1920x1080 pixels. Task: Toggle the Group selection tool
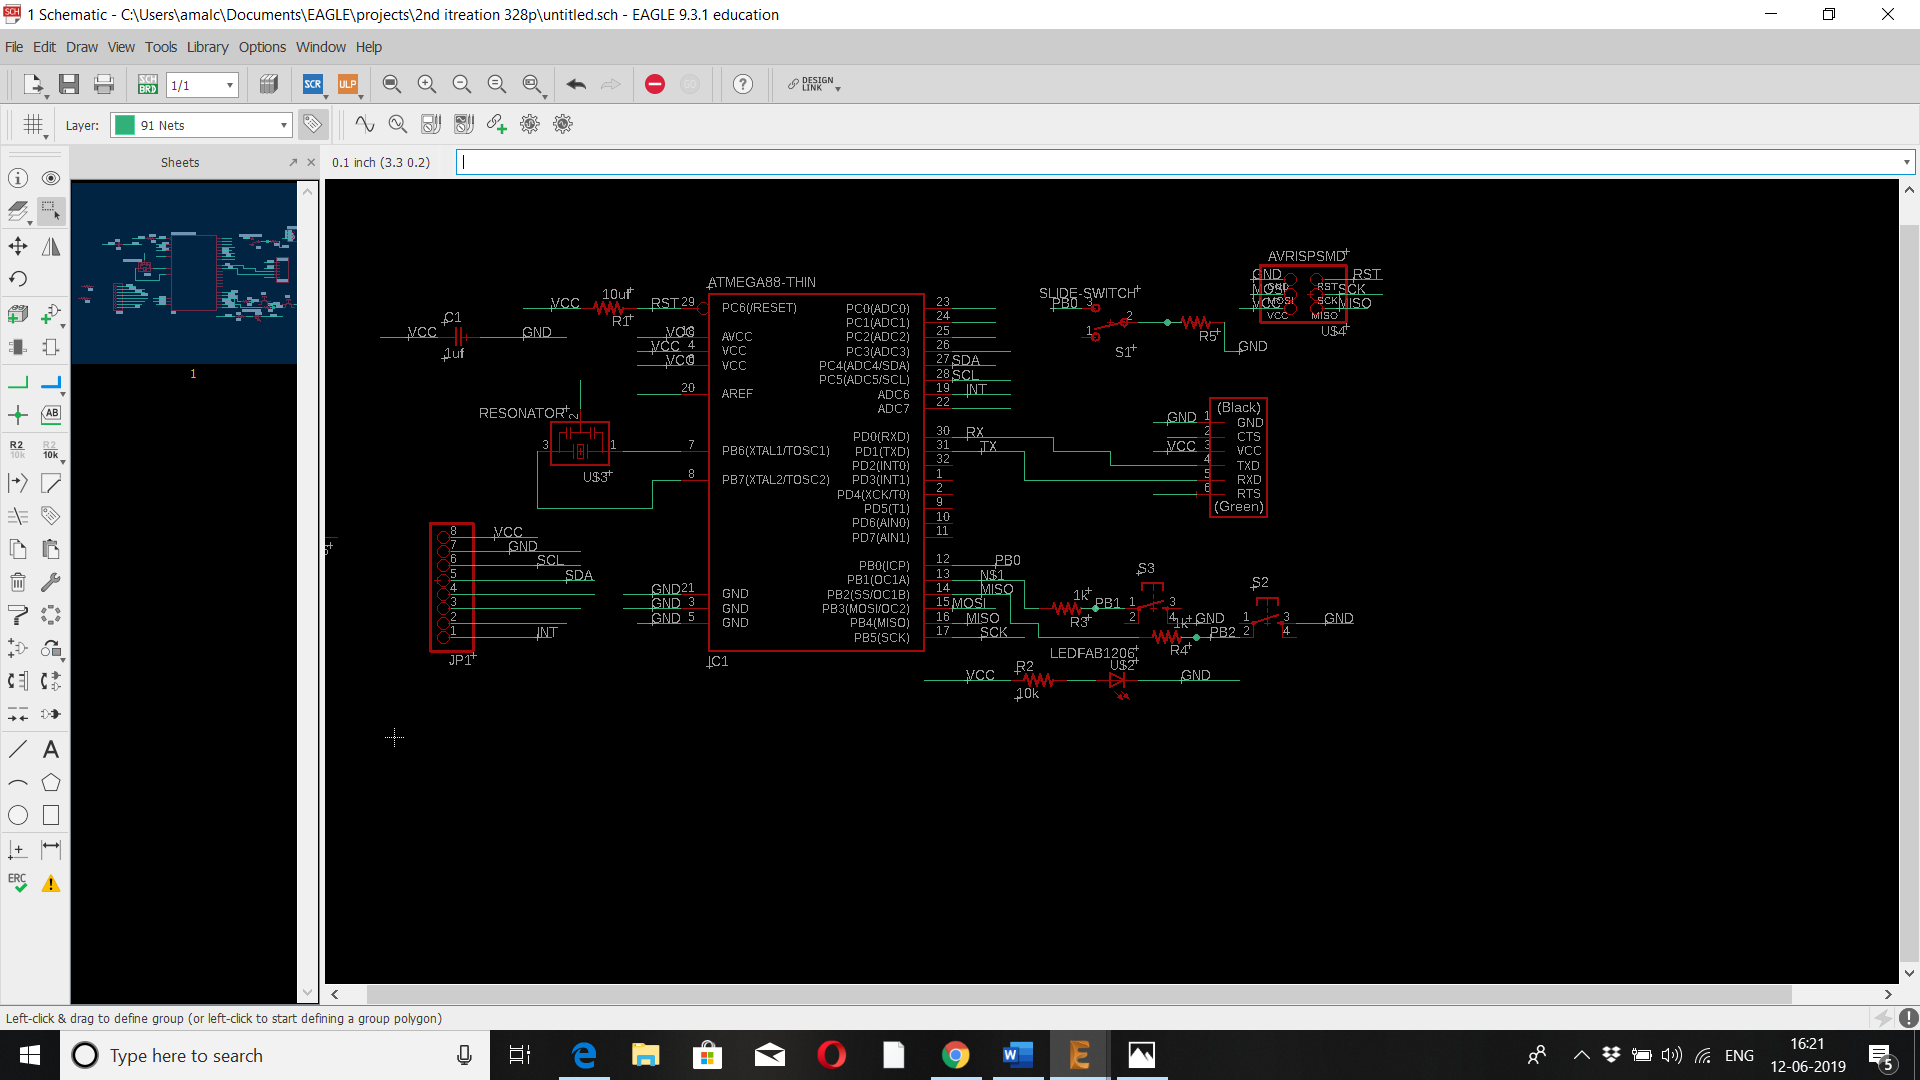tap(51, 211)
